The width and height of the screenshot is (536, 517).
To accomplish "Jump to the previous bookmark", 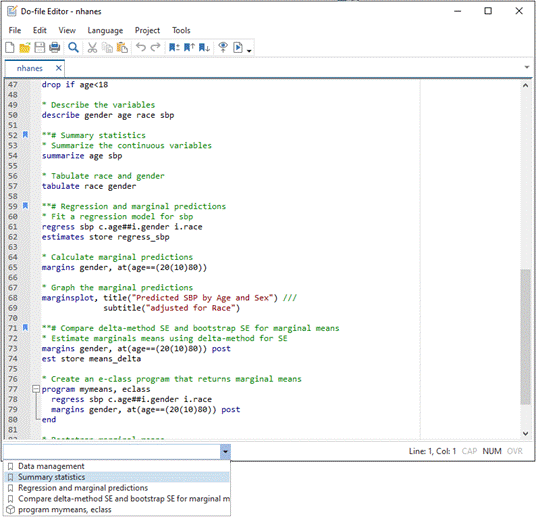I will coord(189,47).
